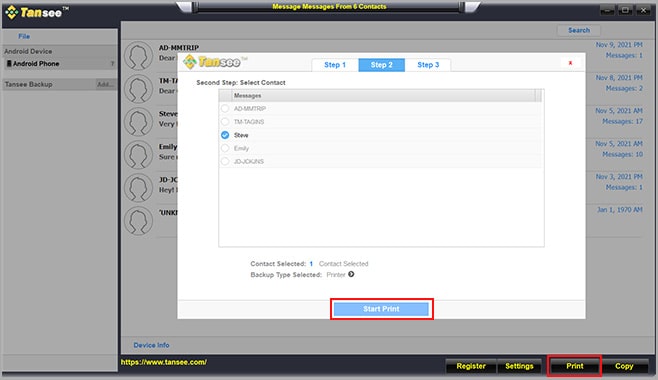This screenshot has width=658, height=380.
Task: Click the 'Messages: 10' count text
Action: [622, 154]
